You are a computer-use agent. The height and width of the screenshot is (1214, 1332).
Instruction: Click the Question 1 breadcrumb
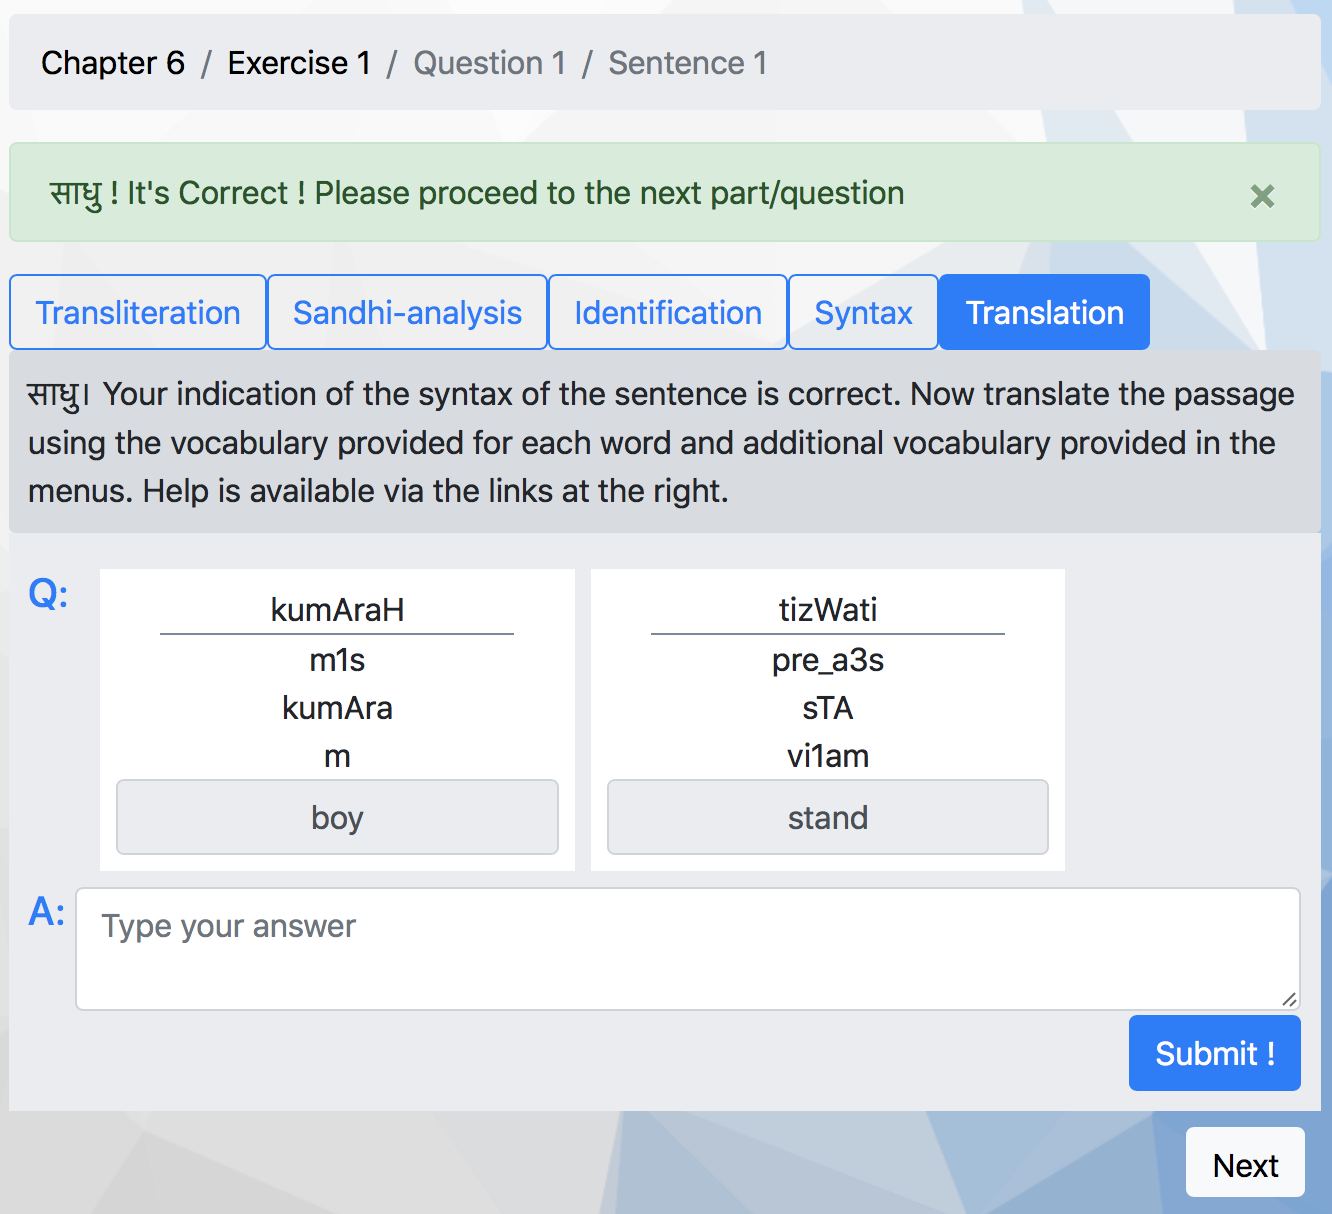coord(490,63)
